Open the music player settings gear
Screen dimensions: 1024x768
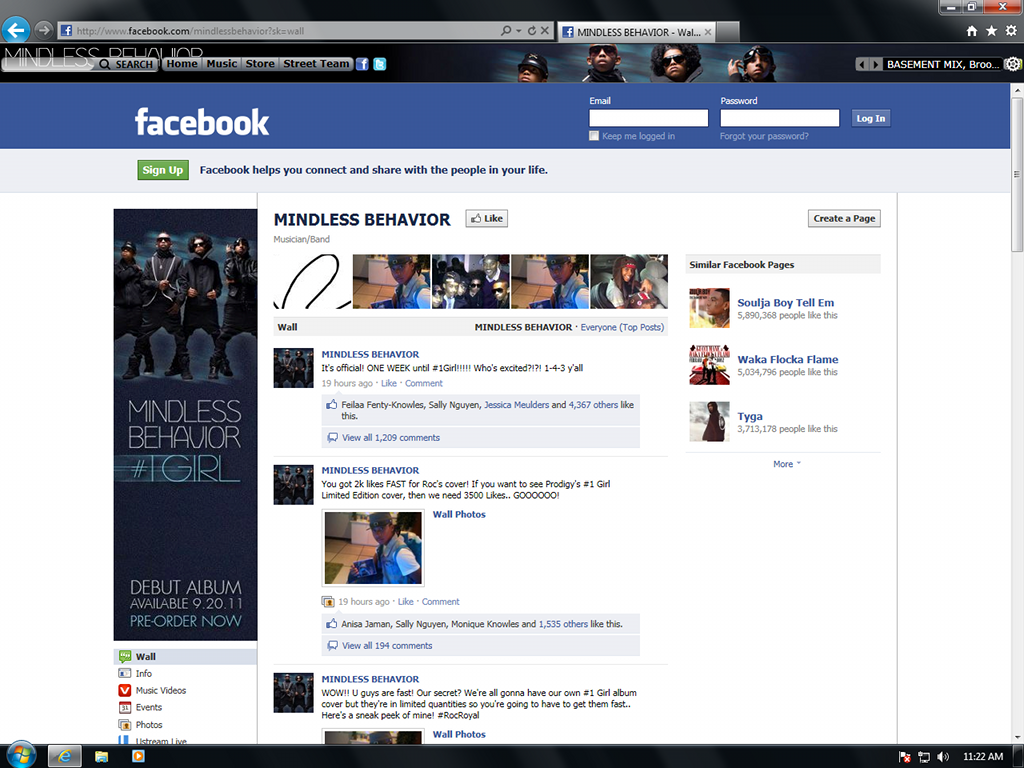(1013, 63)
